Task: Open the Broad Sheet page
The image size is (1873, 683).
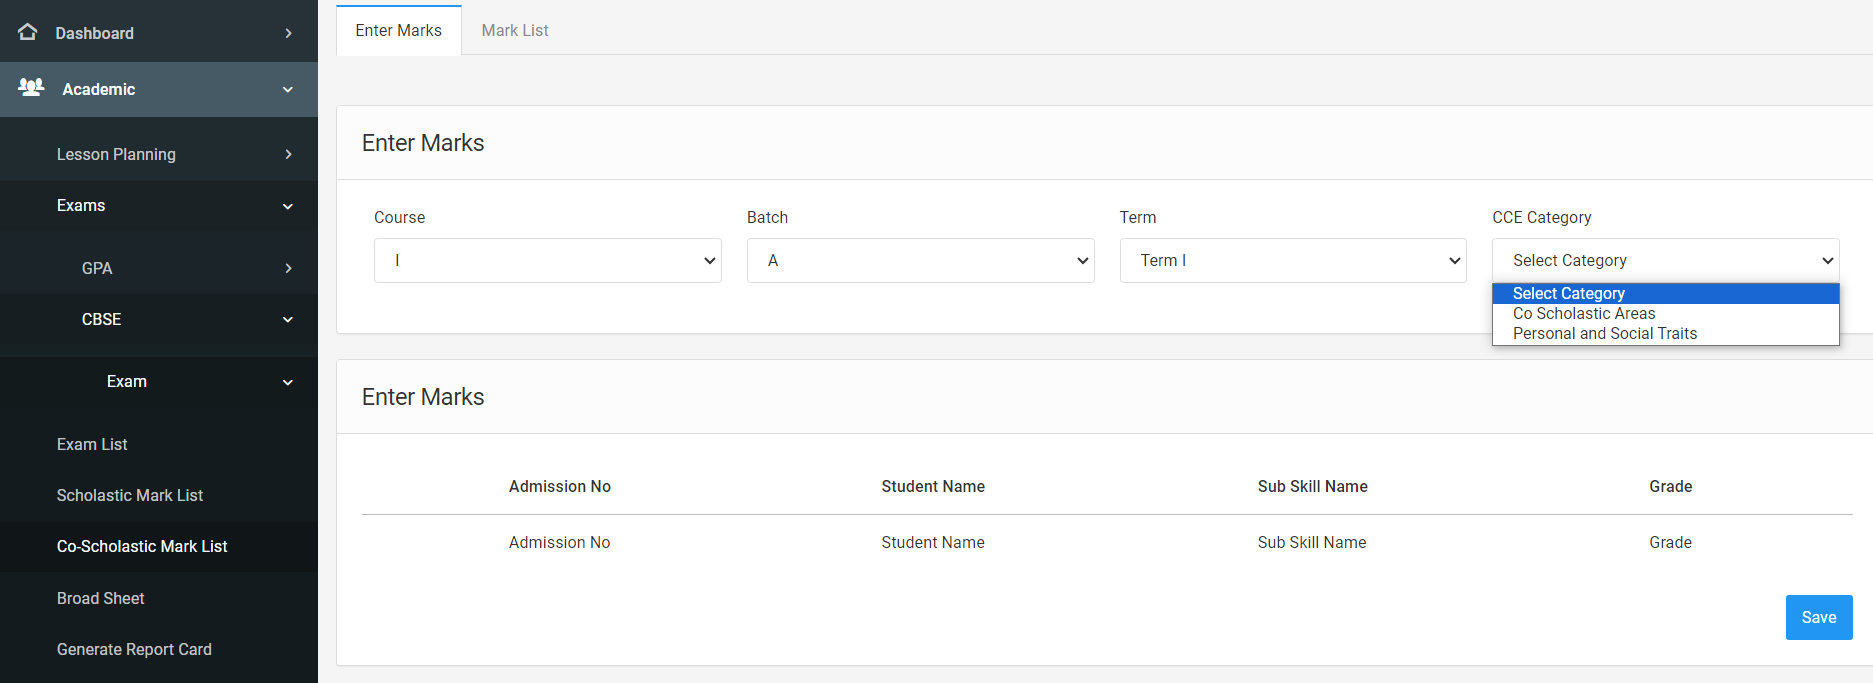Action: point(101,598)
